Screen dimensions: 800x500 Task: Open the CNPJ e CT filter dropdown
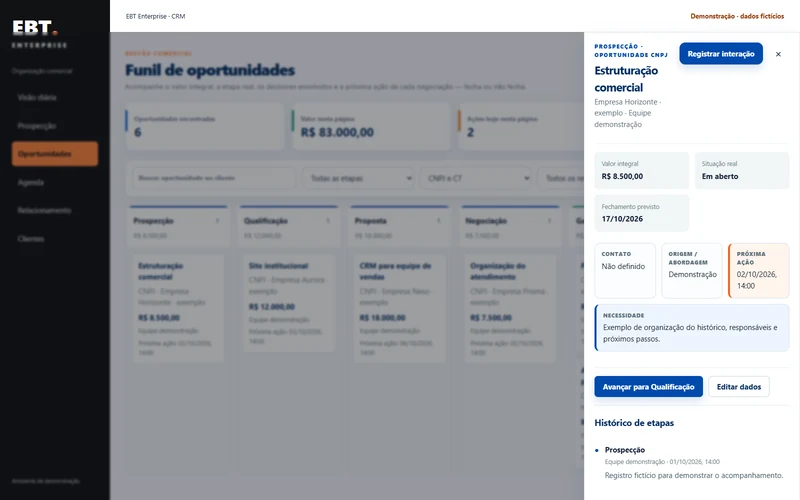pos(476,178)
